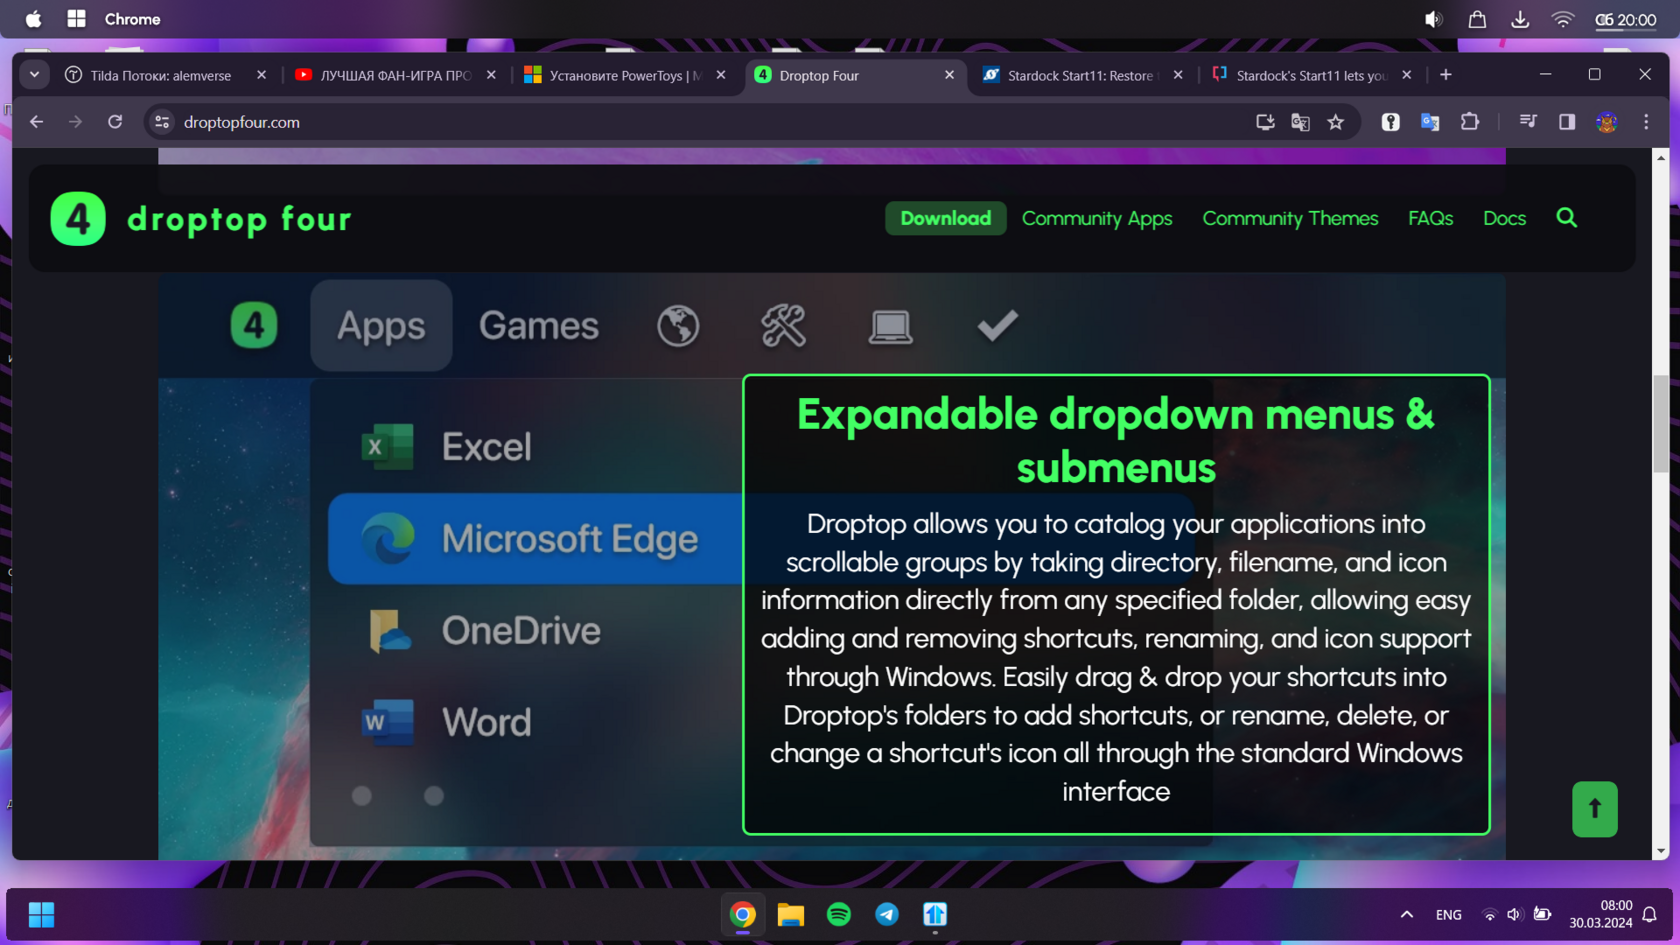Go back to the previous page
Image resolution: width=1680 pixels, height=945 pixels.
click(37, 122)
